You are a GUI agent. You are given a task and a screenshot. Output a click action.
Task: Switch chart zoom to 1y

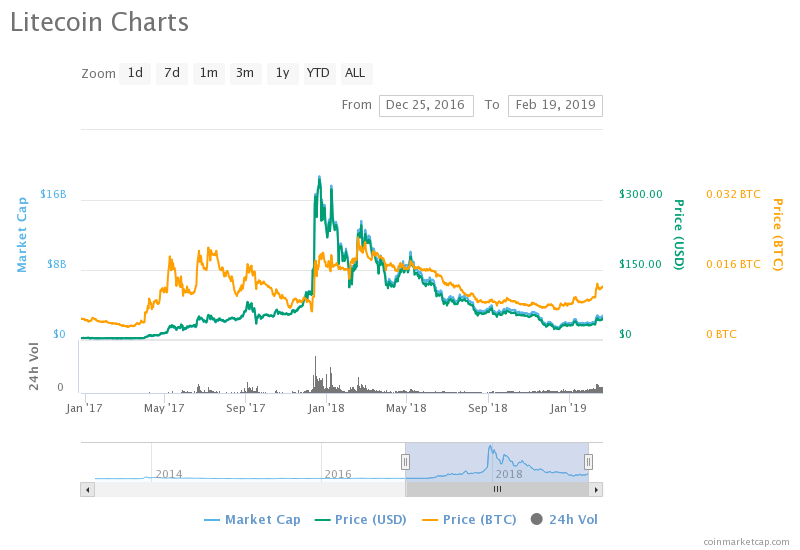coord(283,73)
